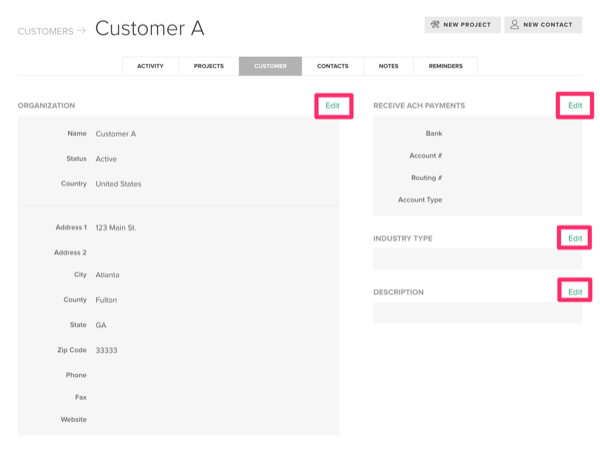Go to the Contacts tab
600x455 pixels.
click(333, 66)
